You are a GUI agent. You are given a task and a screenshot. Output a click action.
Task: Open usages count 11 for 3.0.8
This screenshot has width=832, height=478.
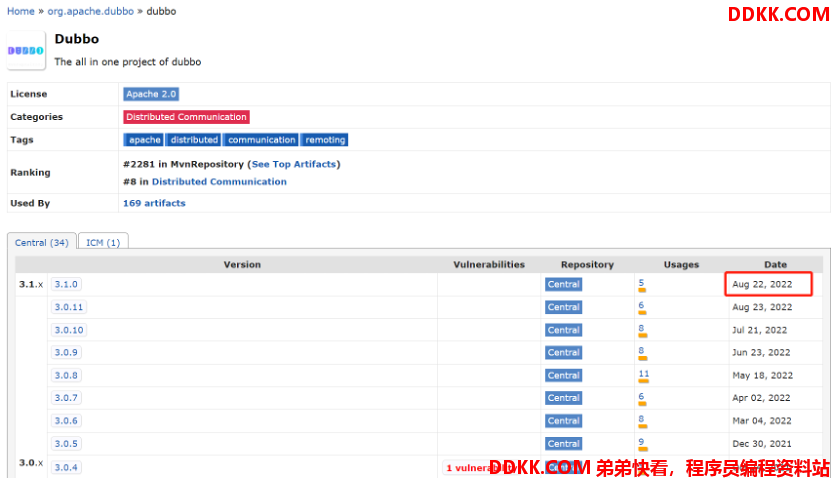tap(644, 373)
